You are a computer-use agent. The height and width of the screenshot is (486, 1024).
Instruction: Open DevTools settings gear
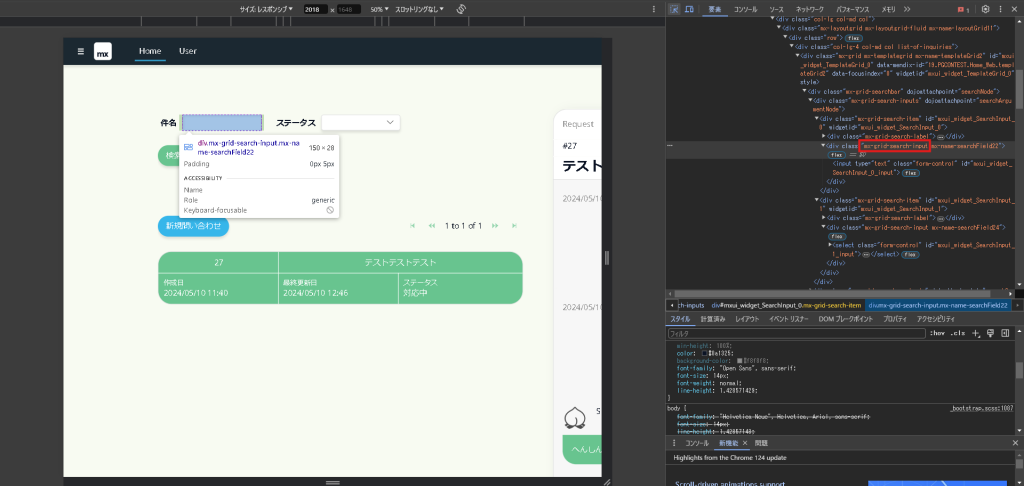(x=985, y=9)
